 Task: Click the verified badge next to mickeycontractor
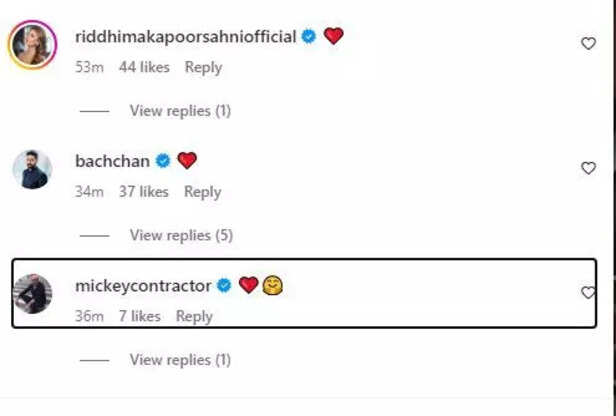point(225,286)
